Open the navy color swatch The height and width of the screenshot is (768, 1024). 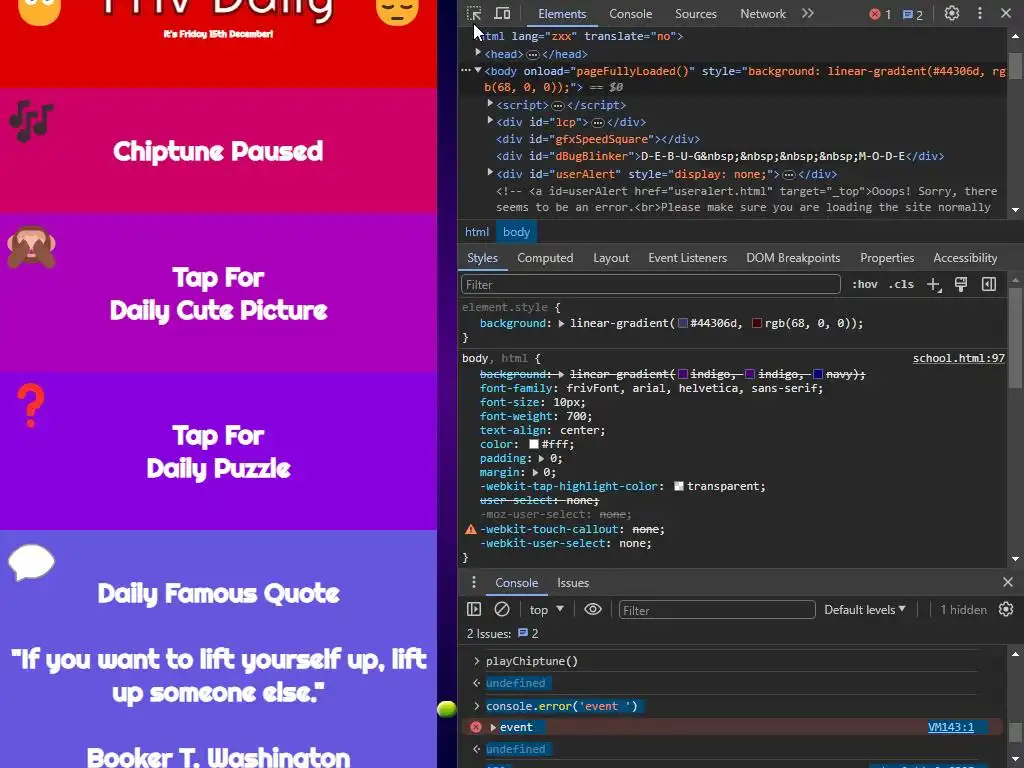pos(818,374)
